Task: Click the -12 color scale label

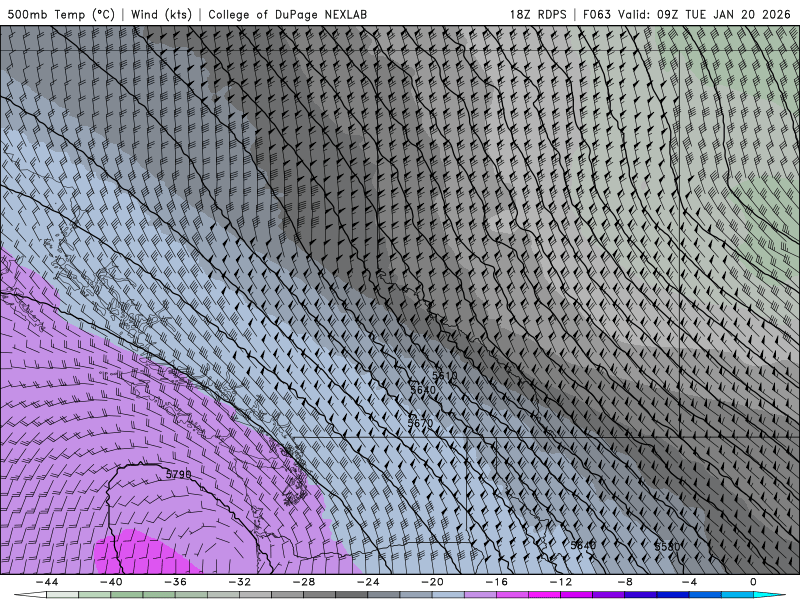Action: point(561,582)
